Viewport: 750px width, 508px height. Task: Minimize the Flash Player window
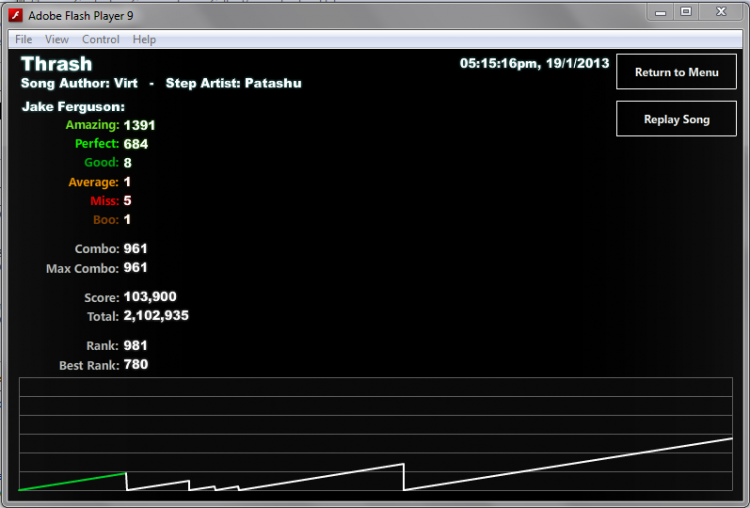click(x=661, y=12)
